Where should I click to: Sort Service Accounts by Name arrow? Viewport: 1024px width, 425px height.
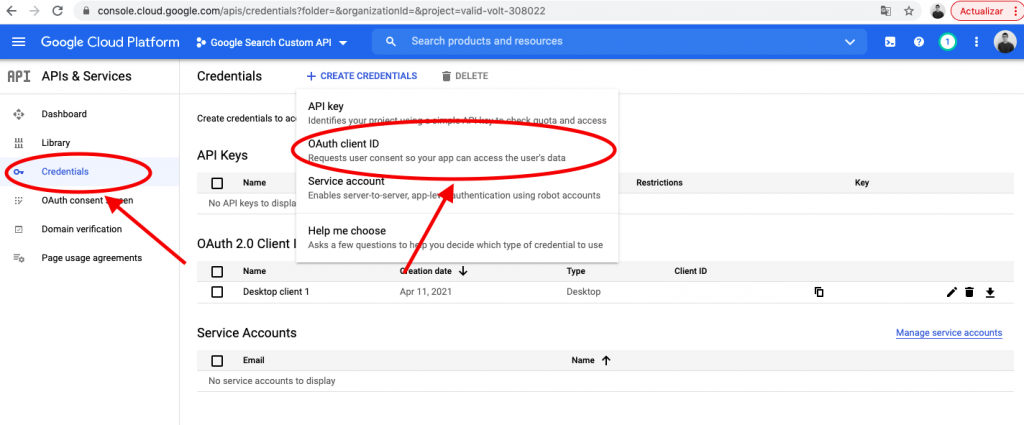point(605,360)
